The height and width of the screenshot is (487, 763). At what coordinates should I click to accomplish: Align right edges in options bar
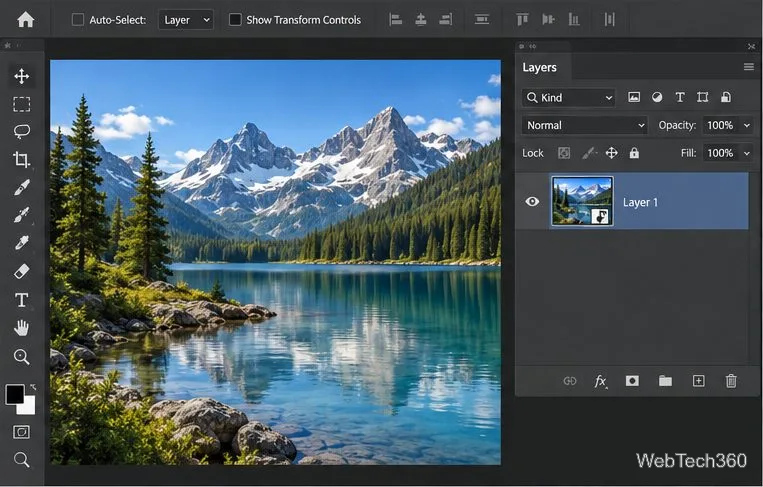pos(446,19)
